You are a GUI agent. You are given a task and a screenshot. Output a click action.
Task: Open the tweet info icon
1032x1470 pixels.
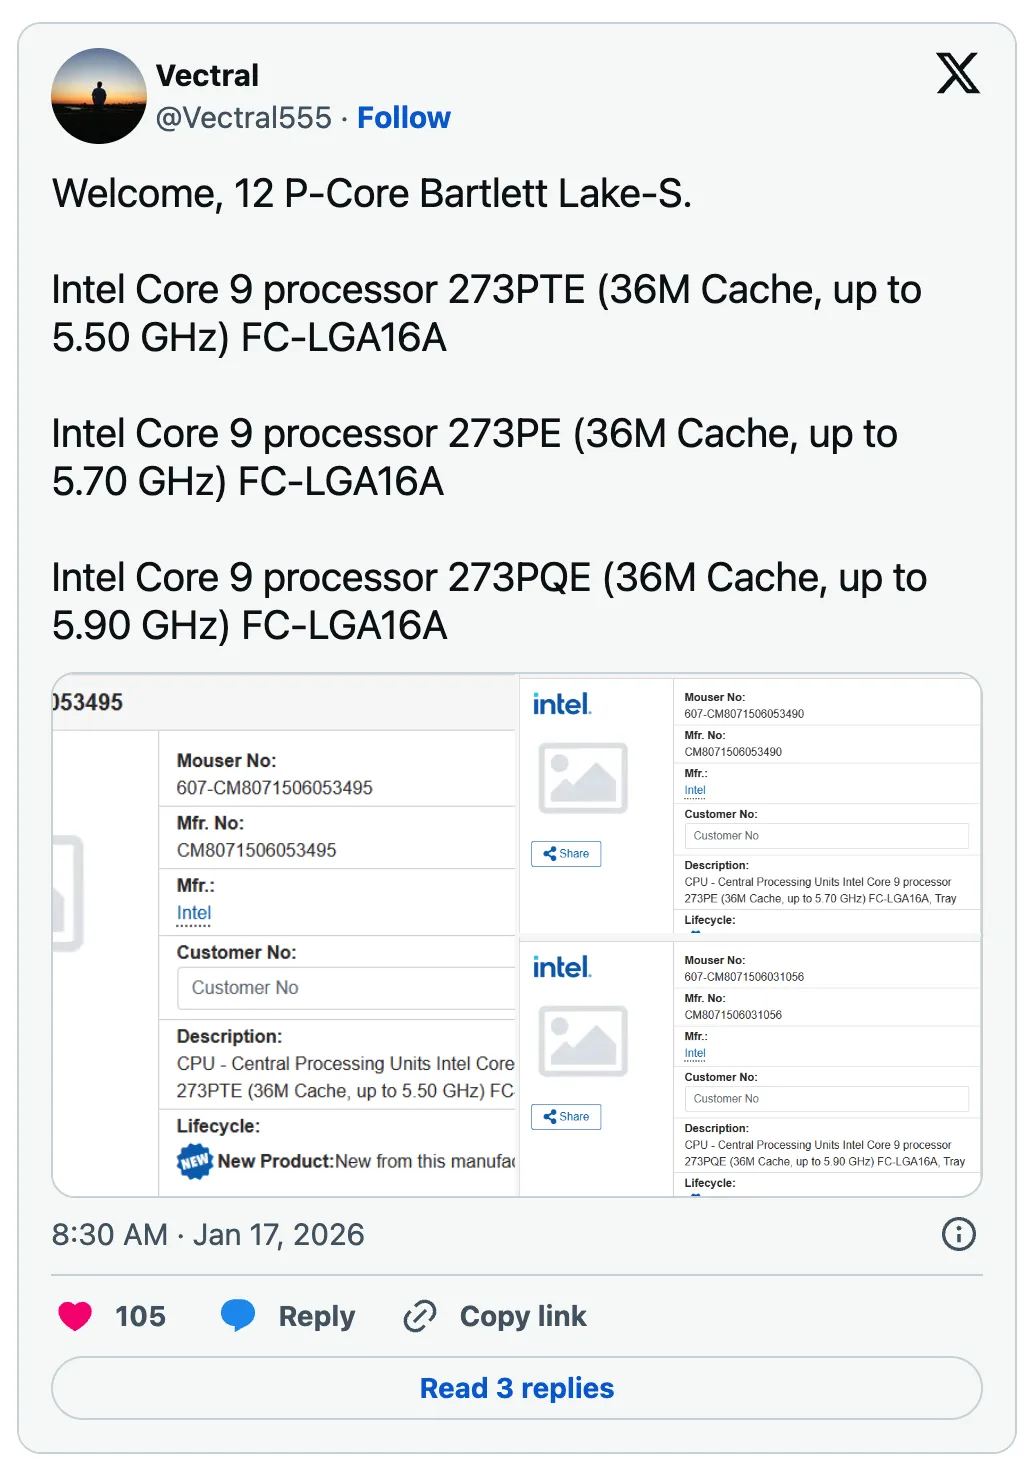957,1235
